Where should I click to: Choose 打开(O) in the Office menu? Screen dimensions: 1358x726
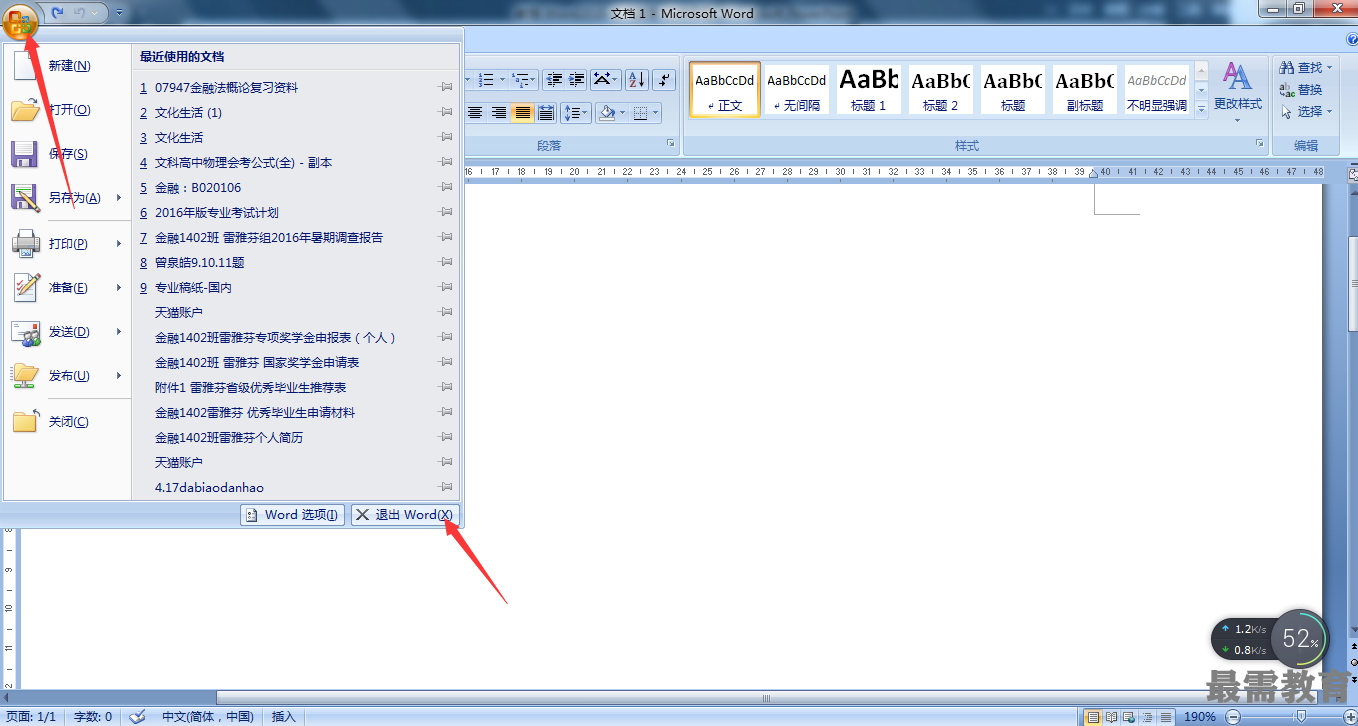pos(68,110)
